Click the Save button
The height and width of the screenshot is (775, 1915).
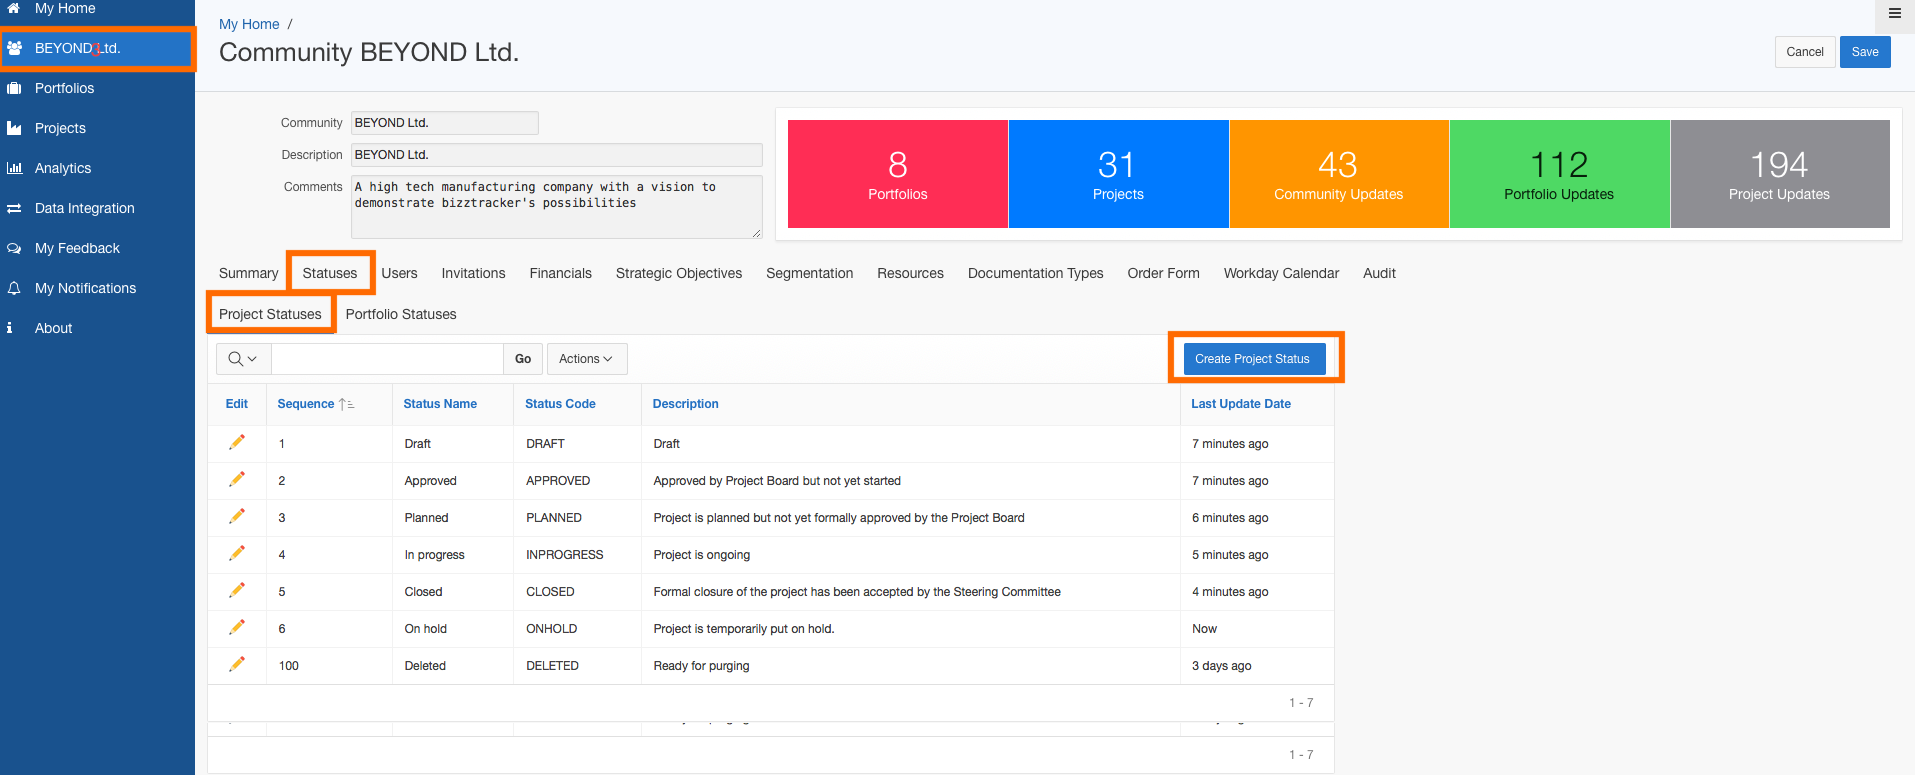1865,52
